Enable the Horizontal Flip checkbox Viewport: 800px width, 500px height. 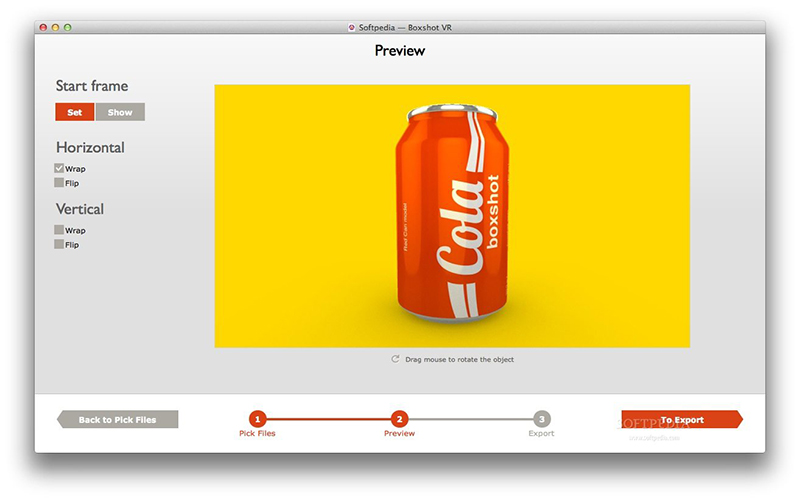click(x=59, y=183)
